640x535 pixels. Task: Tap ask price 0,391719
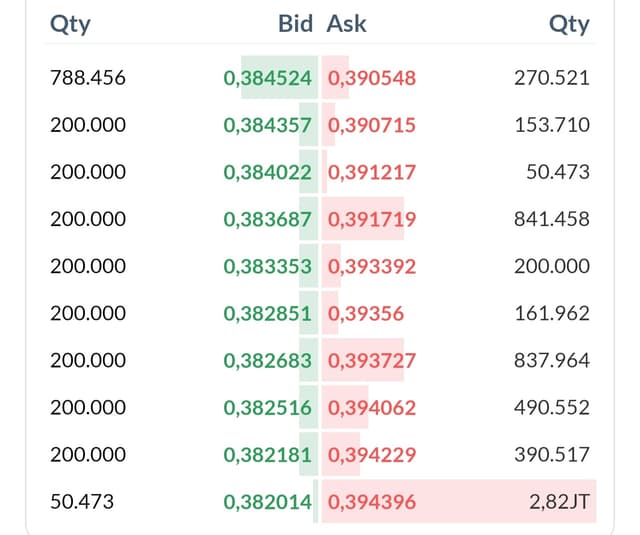[x=372, y=219]
